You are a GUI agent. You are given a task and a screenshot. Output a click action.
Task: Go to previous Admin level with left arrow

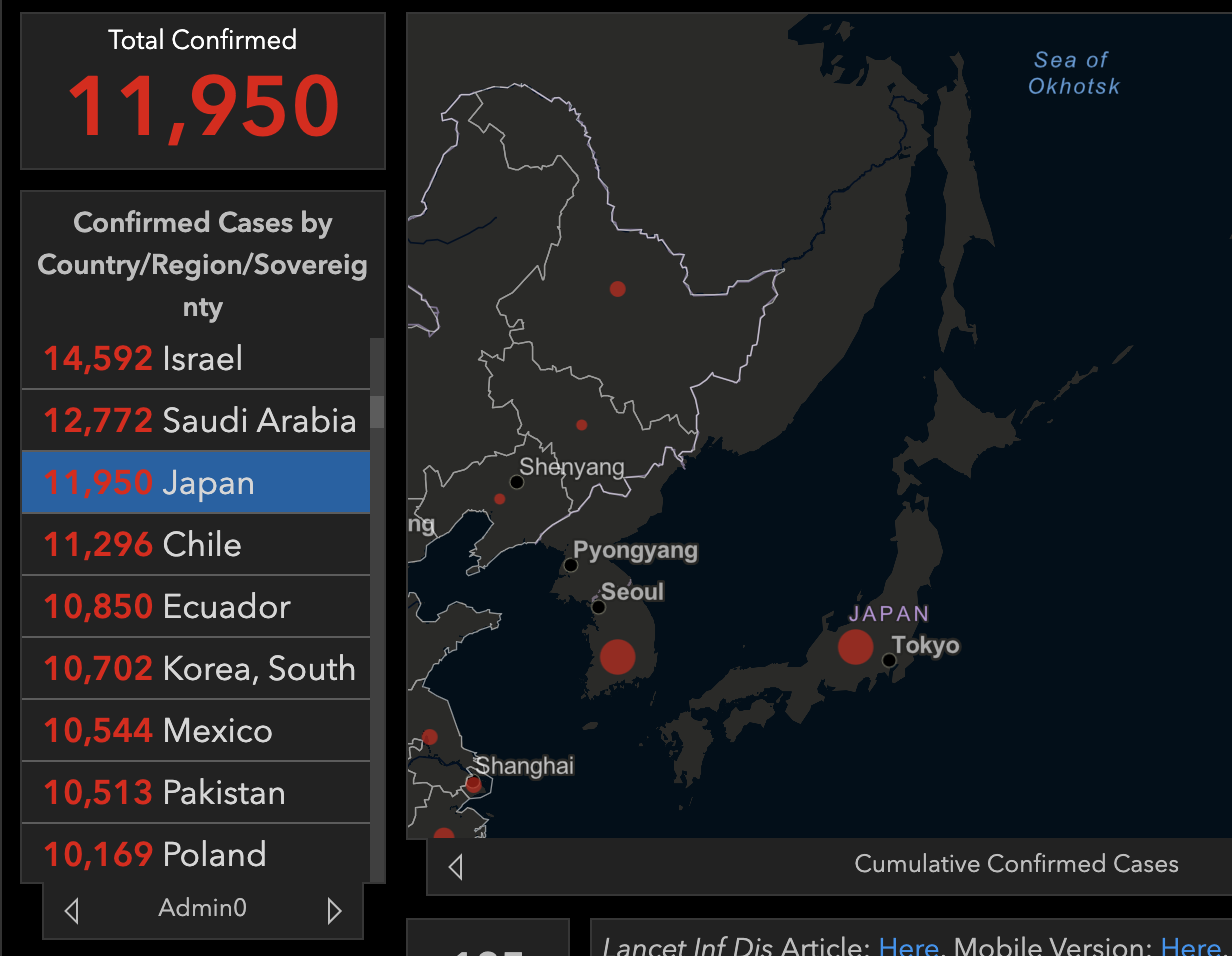click(x=71, y=910)
